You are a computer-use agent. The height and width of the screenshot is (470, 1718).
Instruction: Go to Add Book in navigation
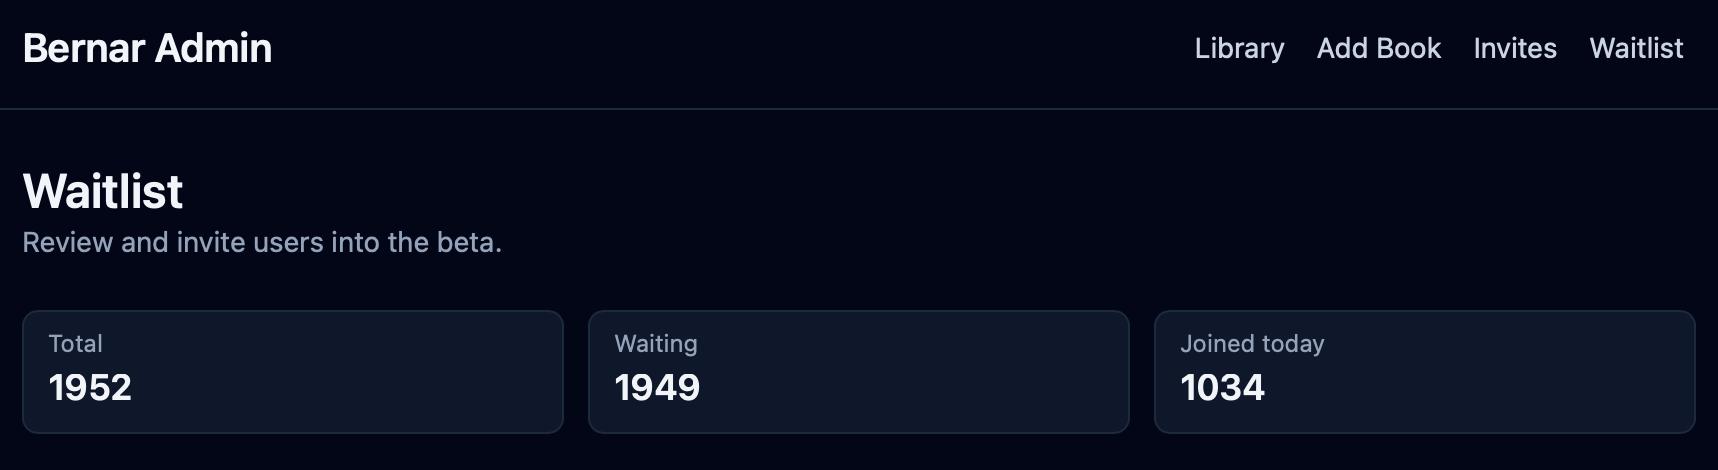(x=1378, y=48)
